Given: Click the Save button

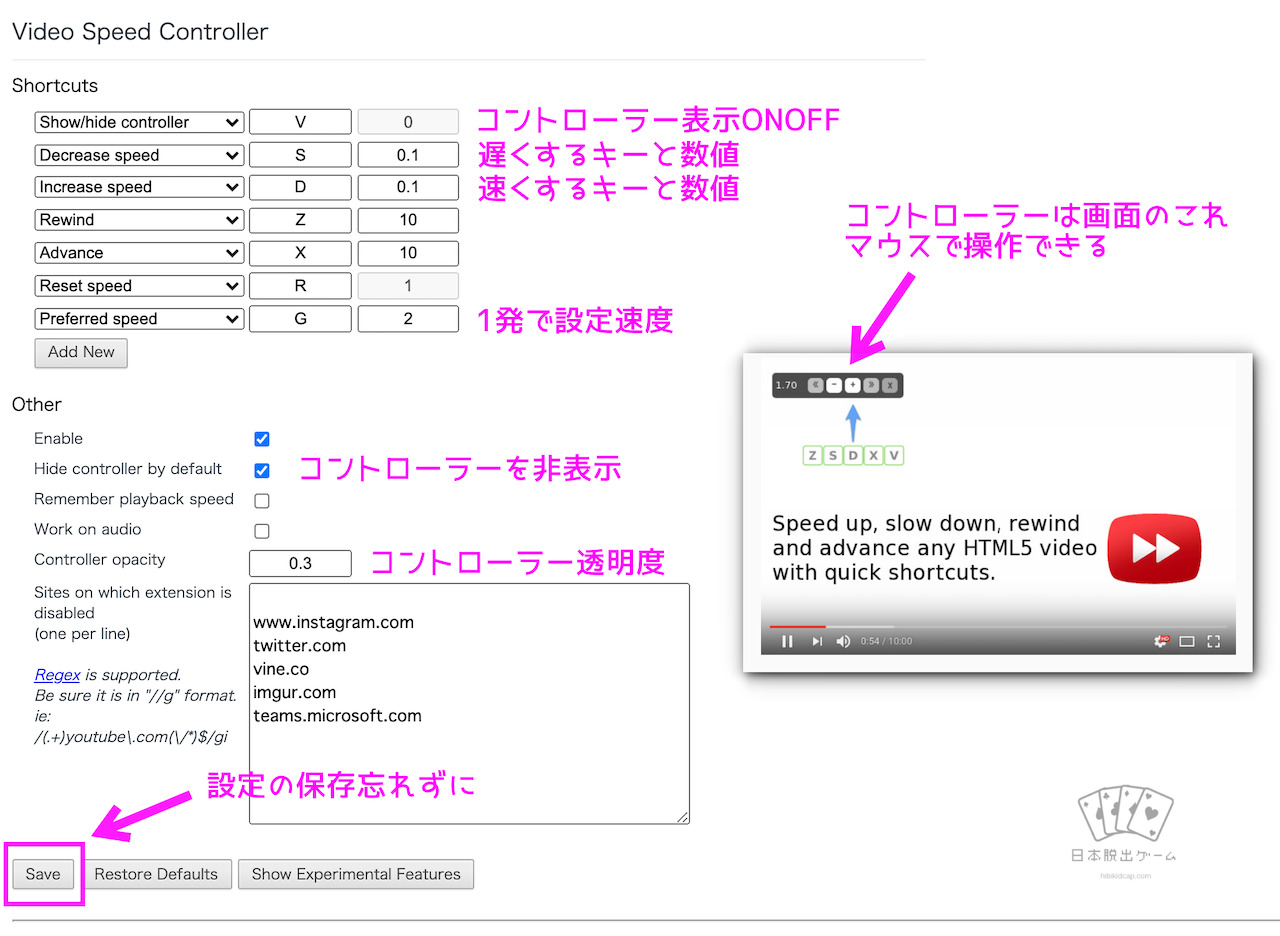Looking at the screenshot, I should pos(43,874).
